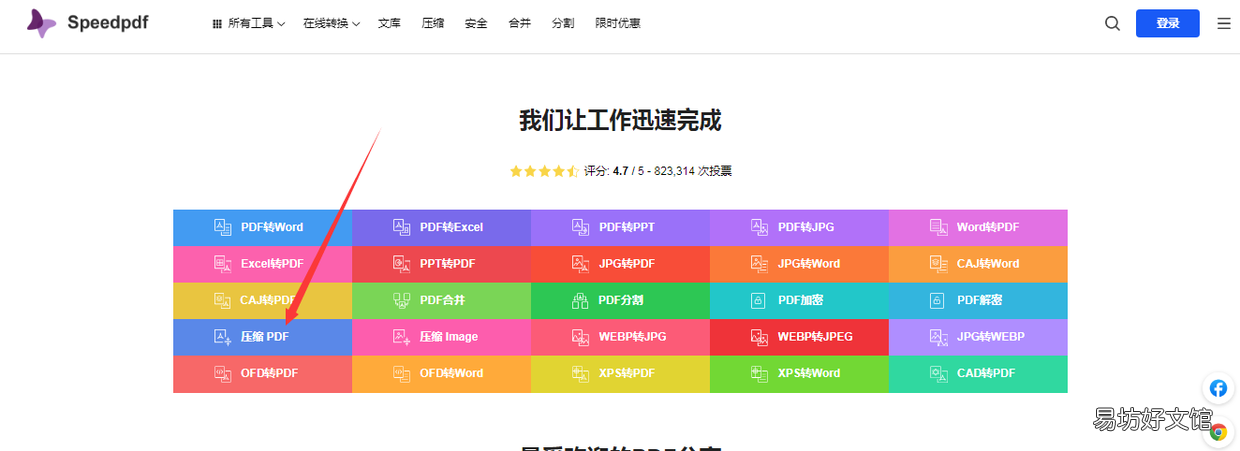This screenshot has width=1240, height=451.
Task: Open the 分割 nav item
Action: (563, 23)
